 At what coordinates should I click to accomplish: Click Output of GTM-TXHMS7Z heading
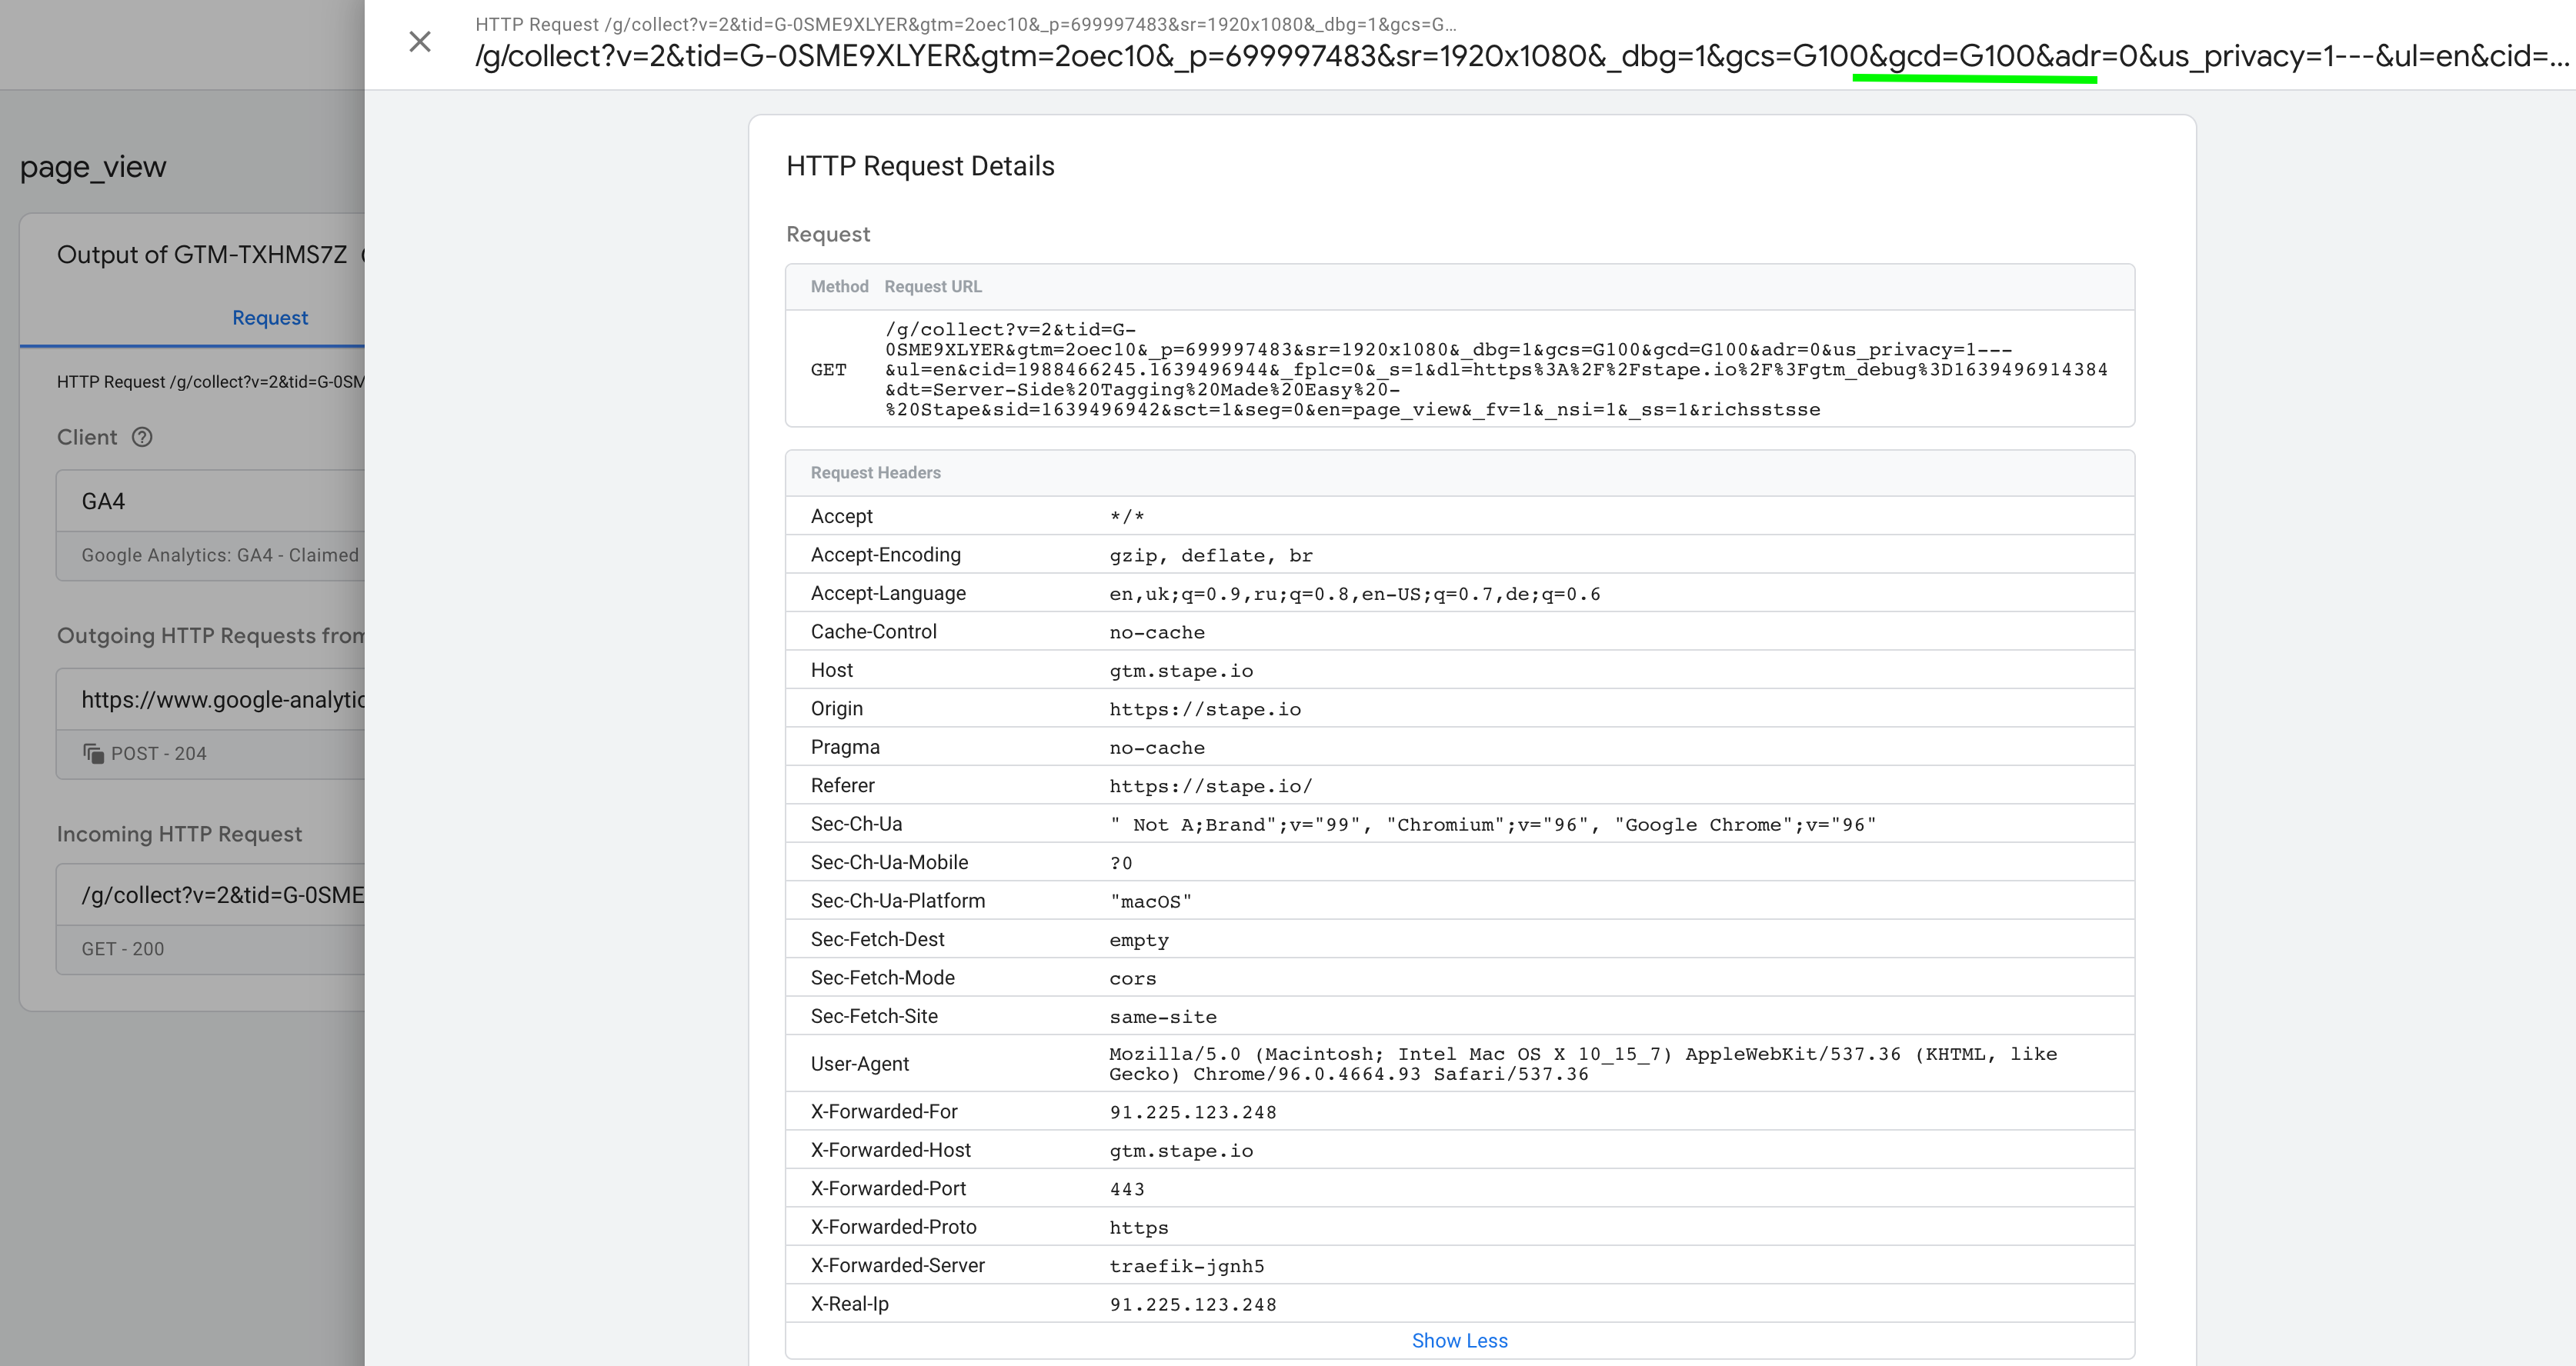202,255
